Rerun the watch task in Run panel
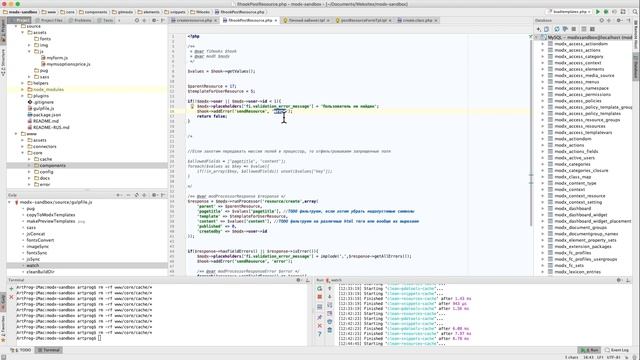 coord(320,289)
